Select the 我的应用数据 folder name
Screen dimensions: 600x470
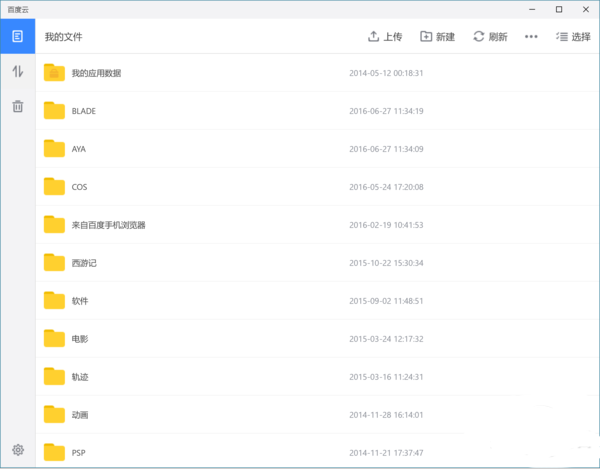click(x=96, y=73)
